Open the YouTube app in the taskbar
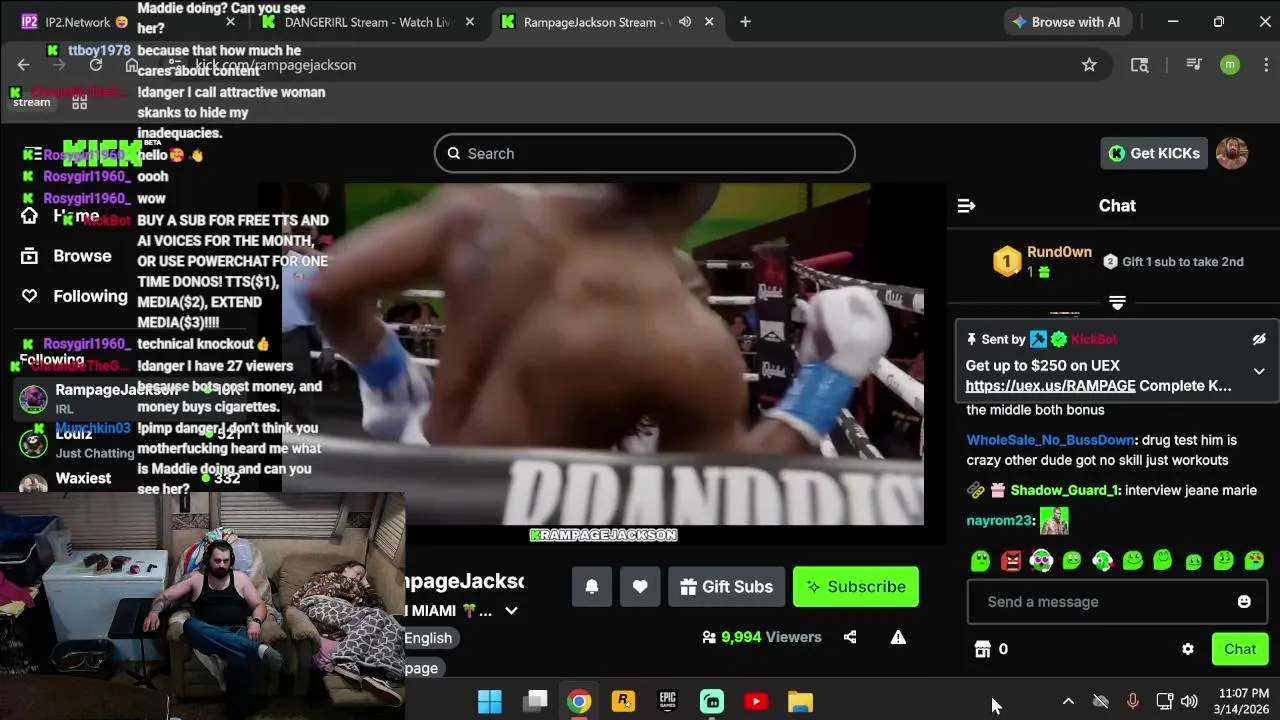Viewport: 1280px width, 720px height. 756,701
